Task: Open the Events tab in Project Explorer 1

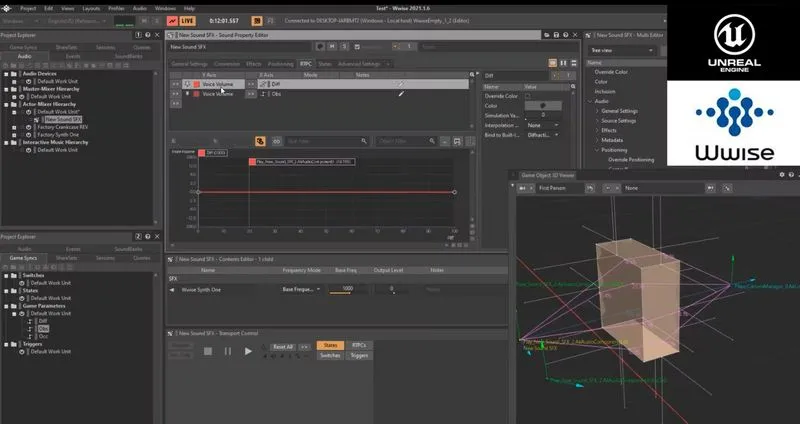Action: pos(73,56)
